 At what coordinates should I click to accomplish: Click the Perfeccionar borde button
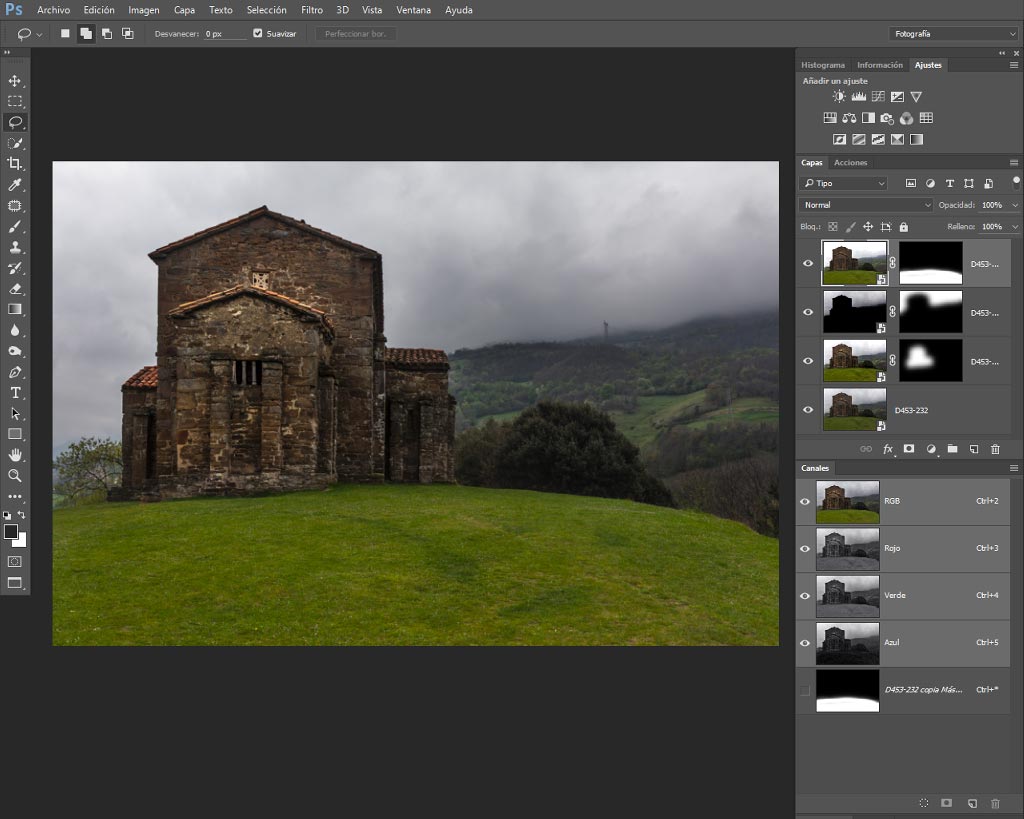pos(356,34)
